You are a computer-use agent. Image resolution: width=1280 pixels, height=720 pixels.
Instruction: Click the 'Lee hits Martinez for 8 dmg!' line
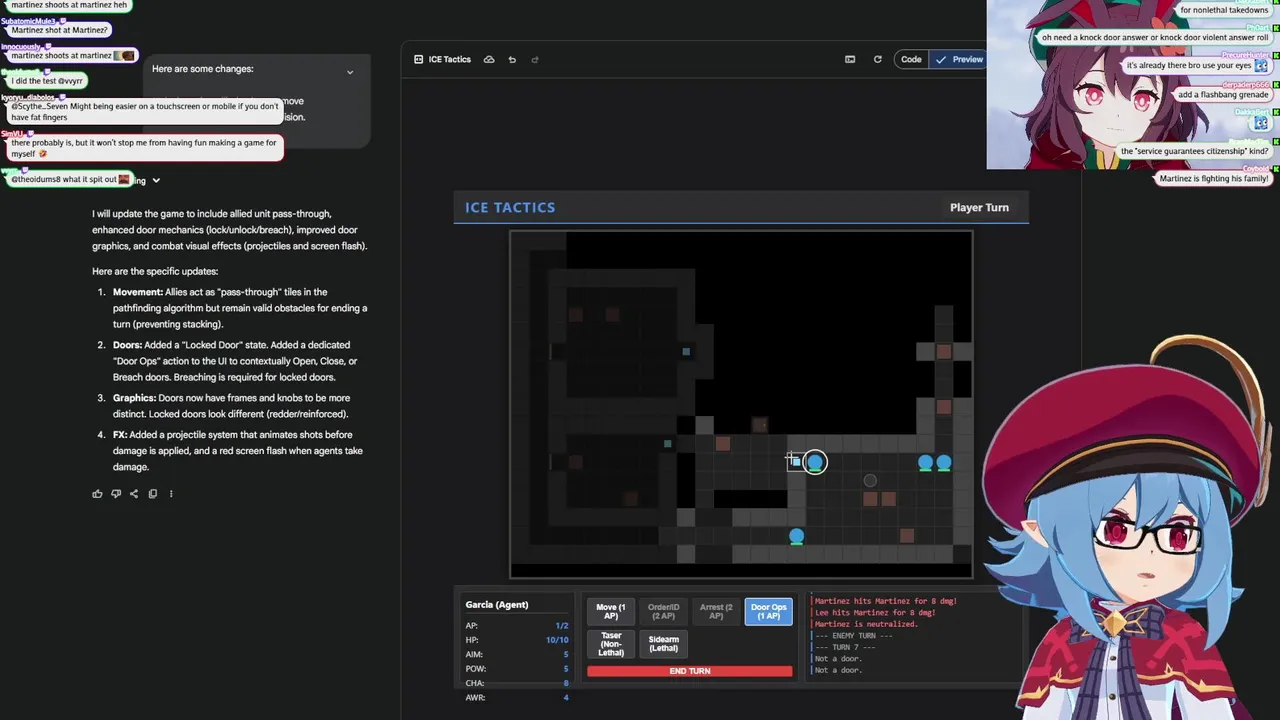875,612
